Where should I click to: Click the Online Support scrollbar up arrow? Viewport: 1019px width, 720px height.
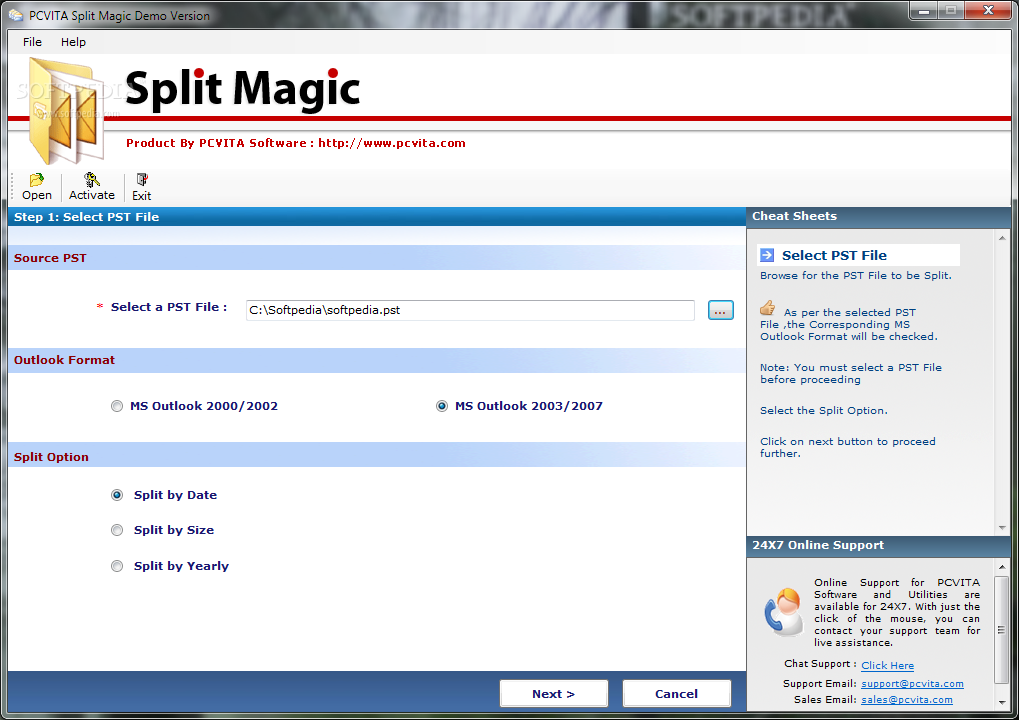1002,567
